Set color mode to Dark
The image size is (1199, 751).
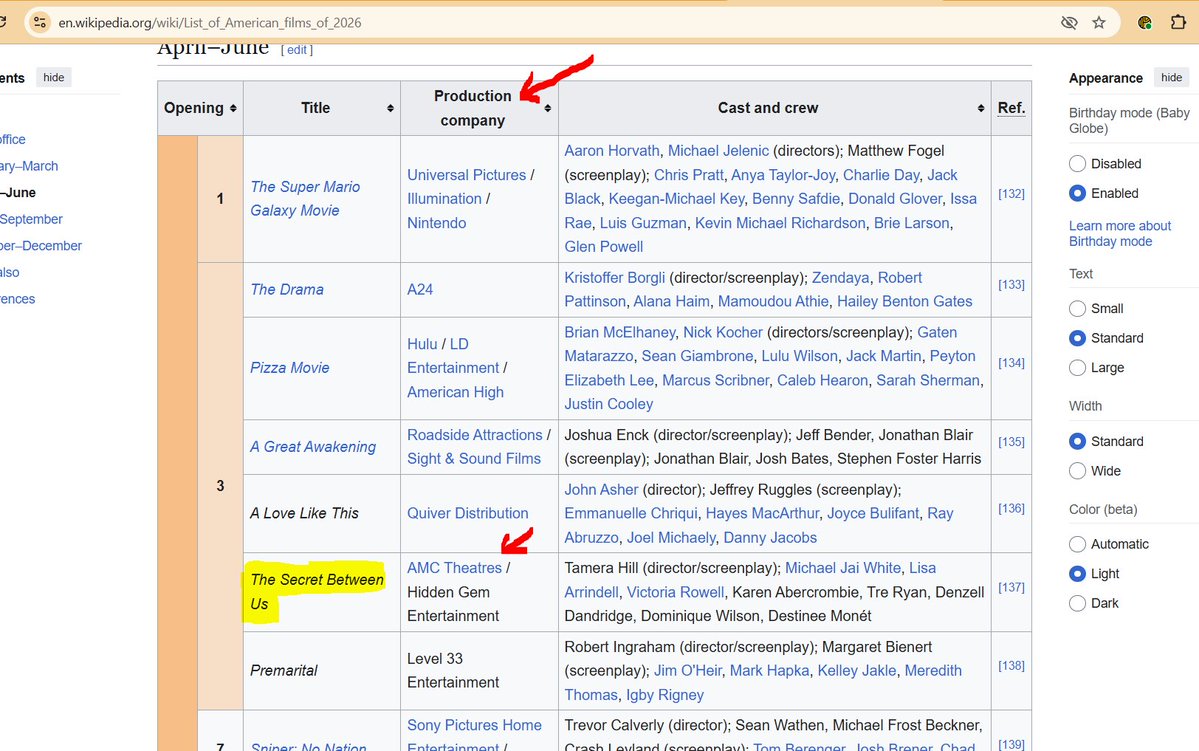point(1077,603)
